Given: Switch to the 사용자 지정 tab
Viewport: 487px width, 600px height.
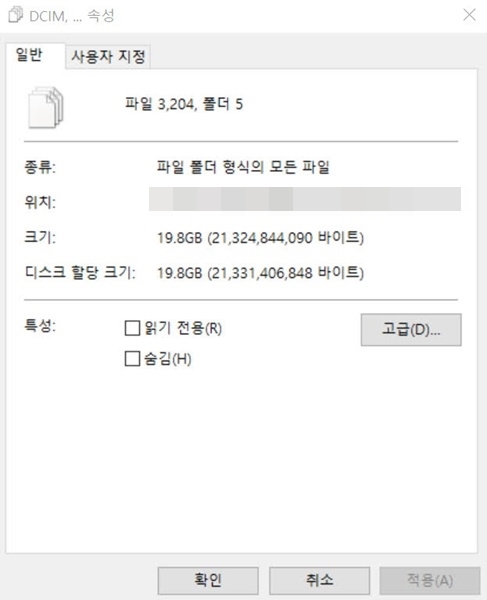Looking at the screenshot, I should (108, 57).
